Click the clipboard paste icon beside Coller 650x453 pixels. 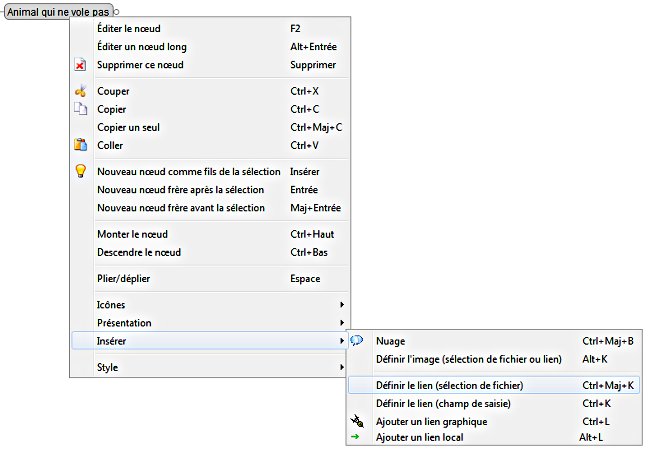coord(81,145)
